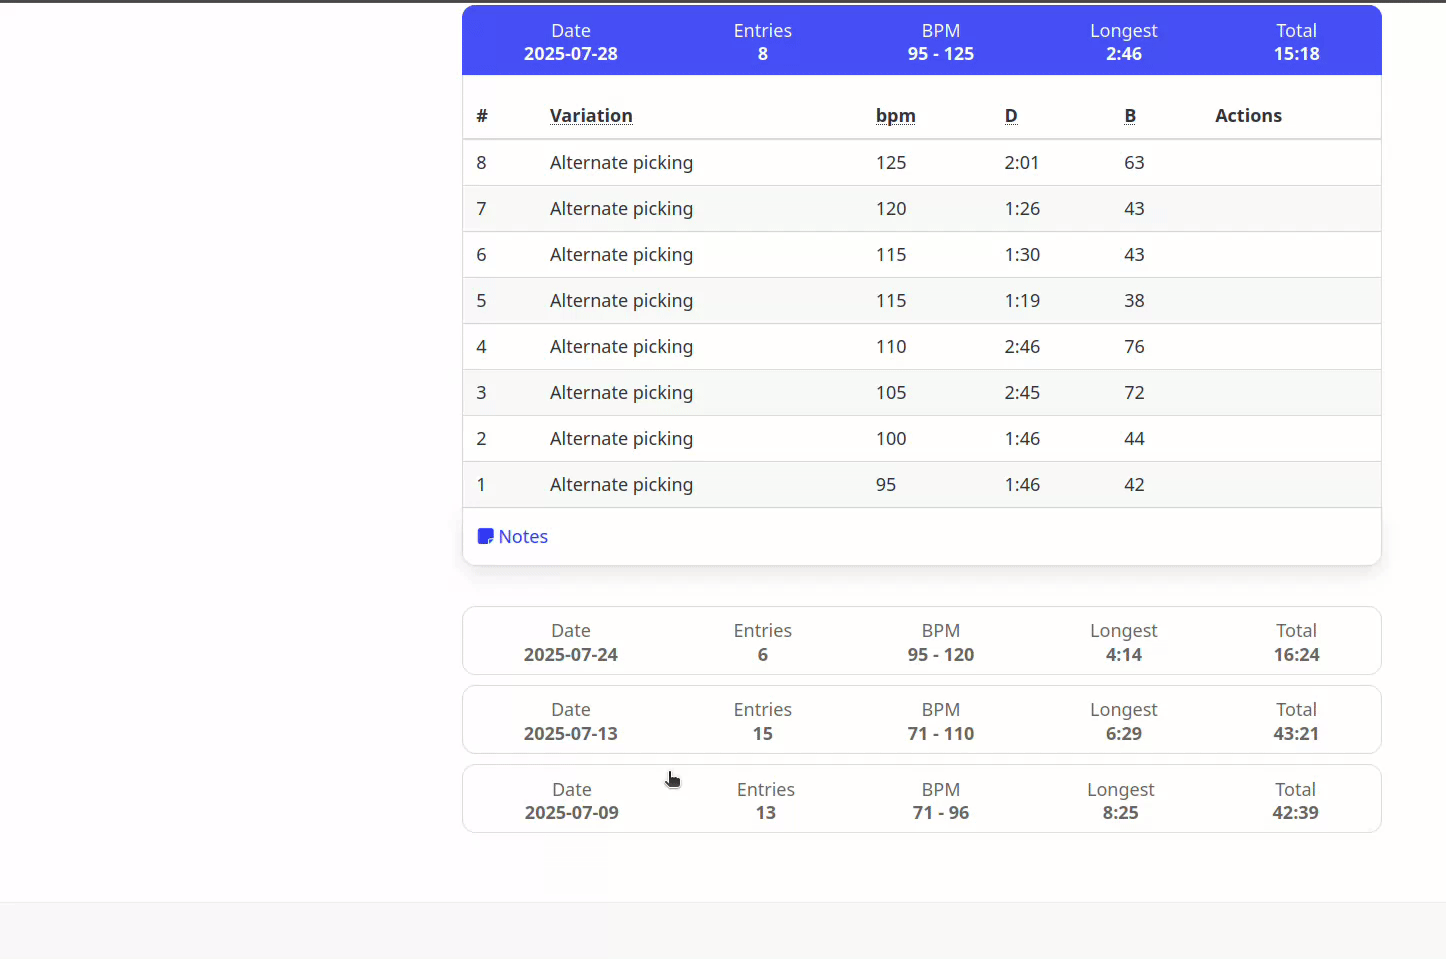The height and width of the screenshot is (959, 1446).
Task: Select Alternate picking in row 3
Action: (621, 392)
